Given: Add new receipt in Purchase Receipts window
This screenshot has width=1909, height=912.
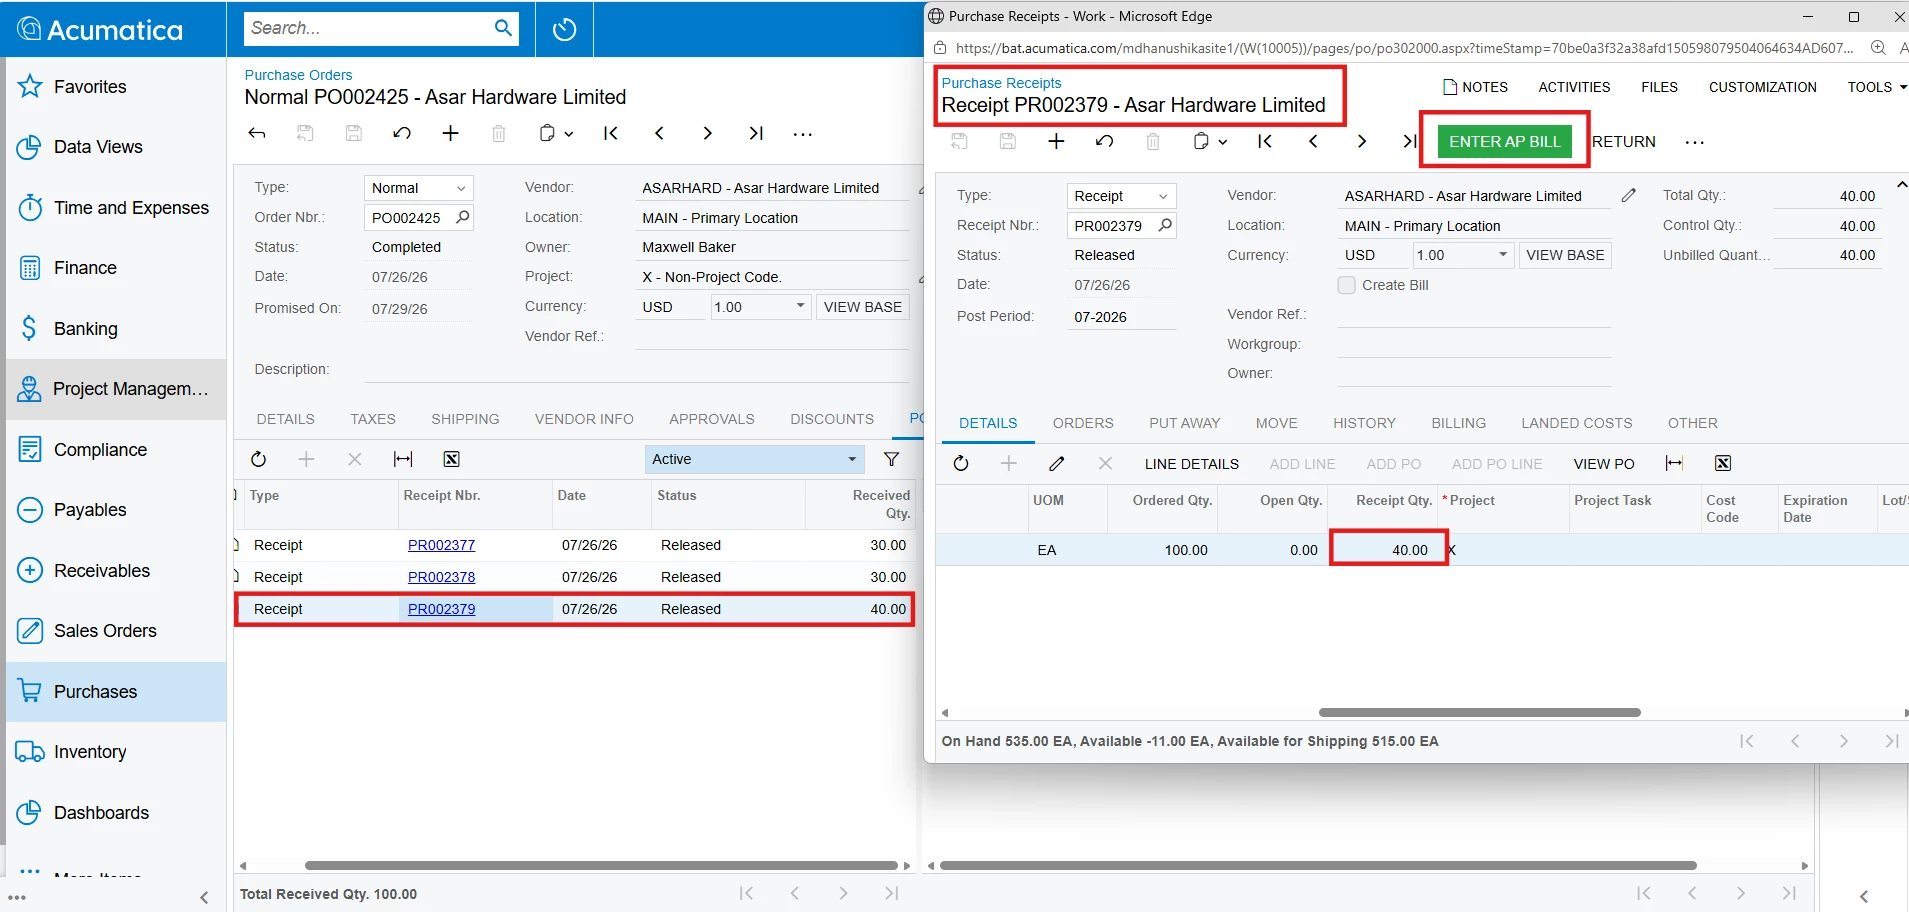Looking at the screenshot, I should click(x=1056, y=141).
